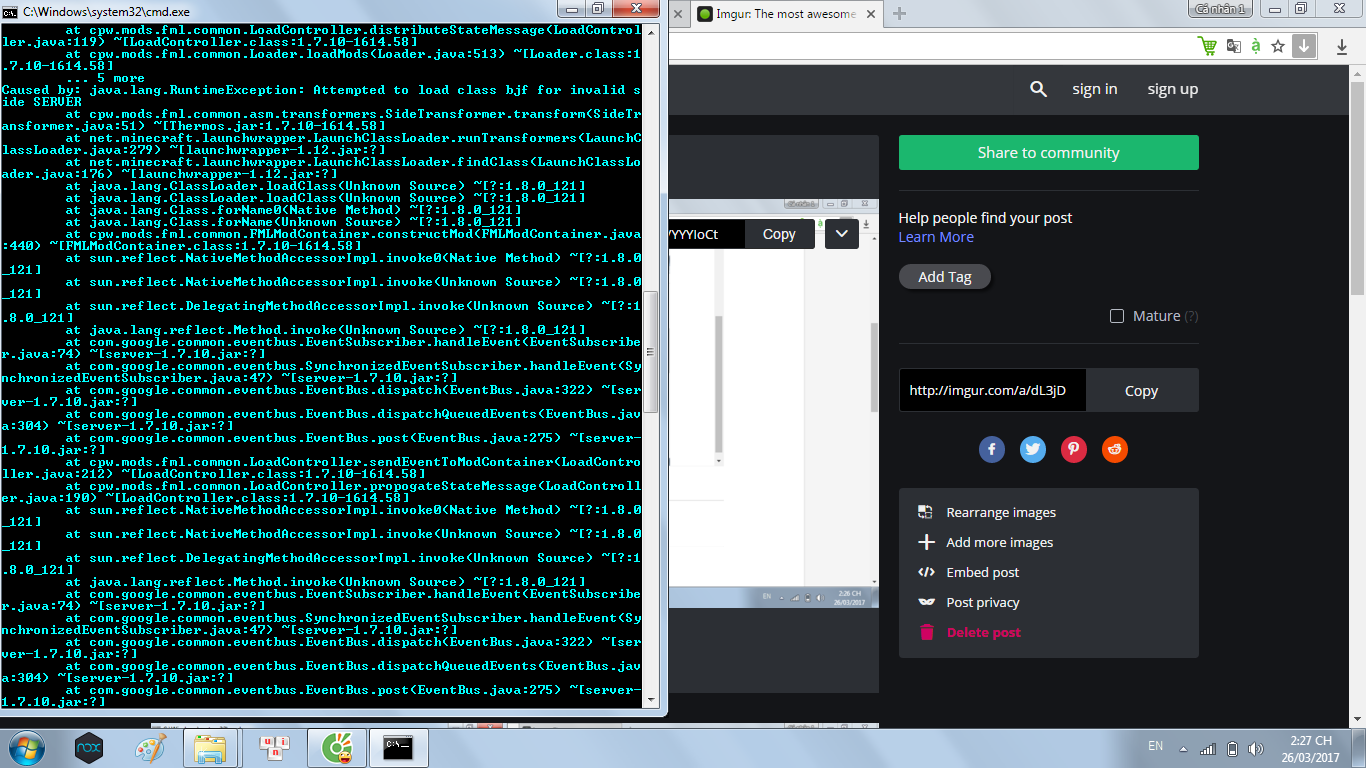
Task: Expand the image link options chevron
Action: (x=842, y=234)
